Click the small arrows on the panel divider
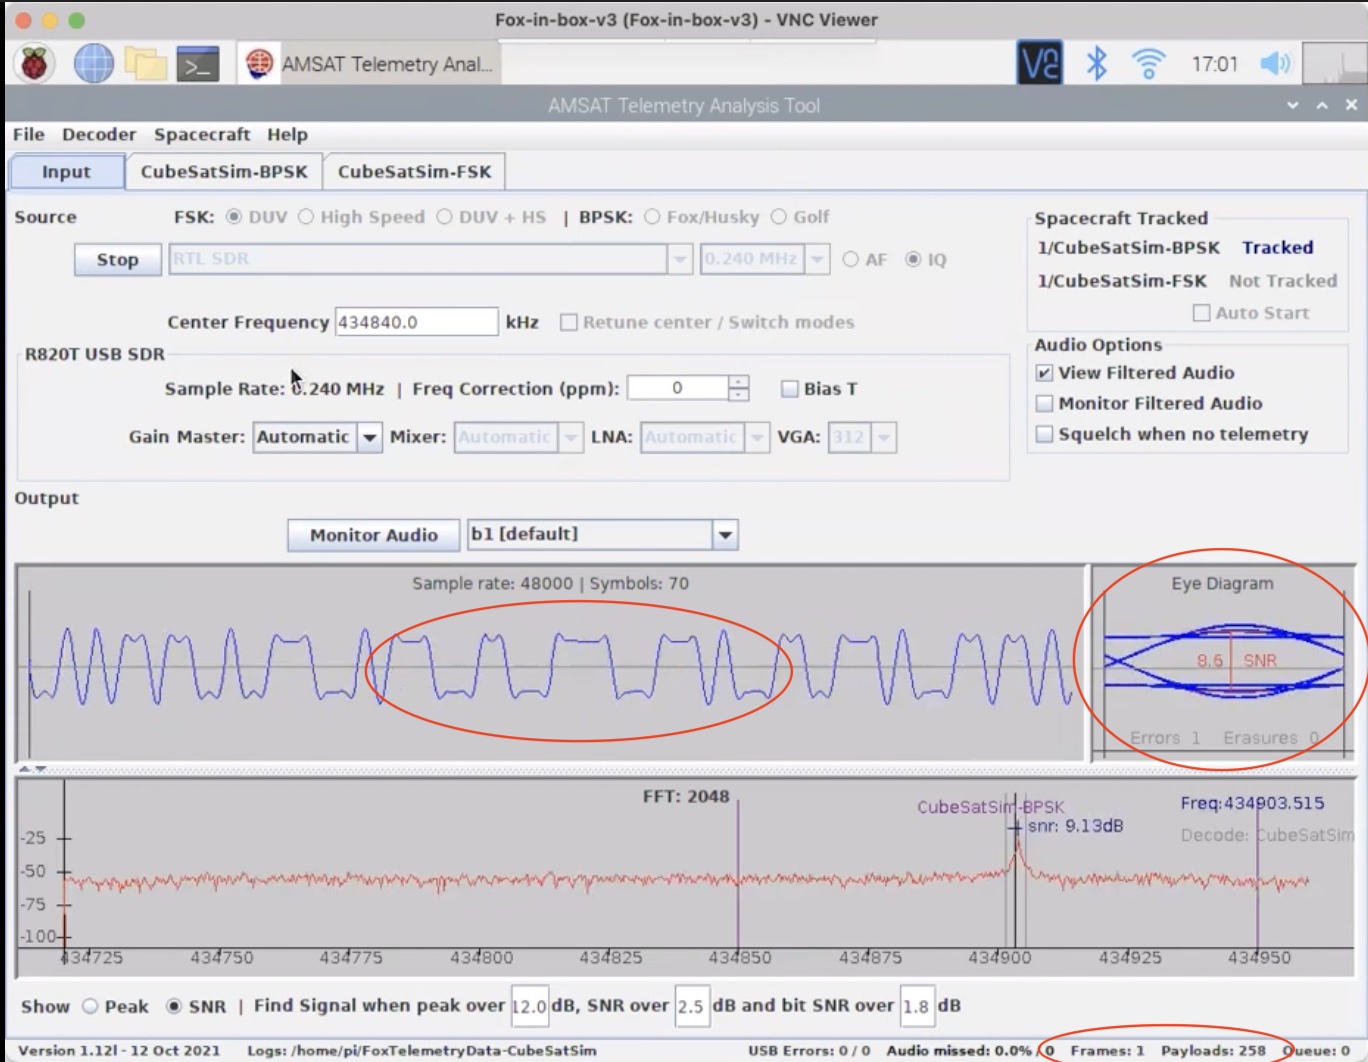 [32, 769]
